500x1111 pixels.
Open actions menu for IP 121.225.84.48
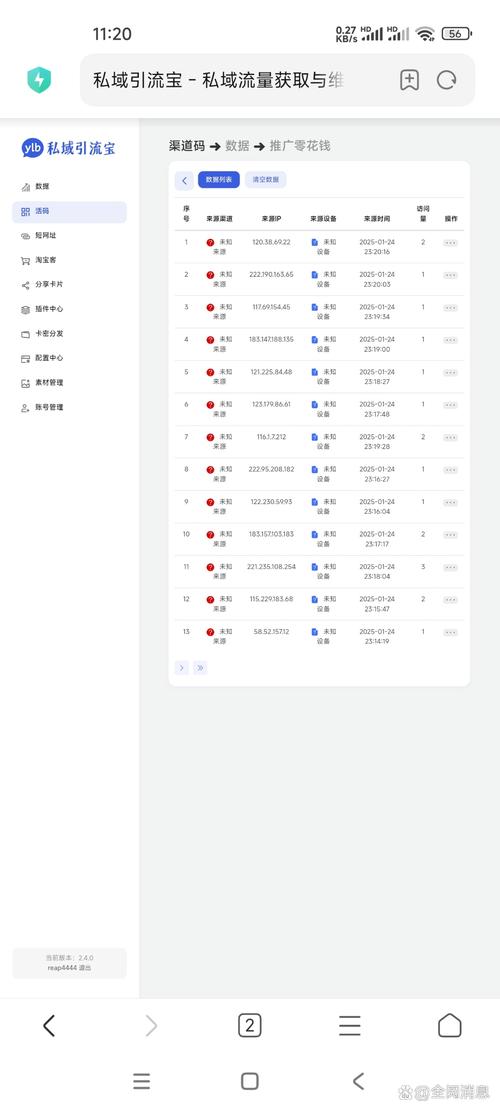(450, 373)
